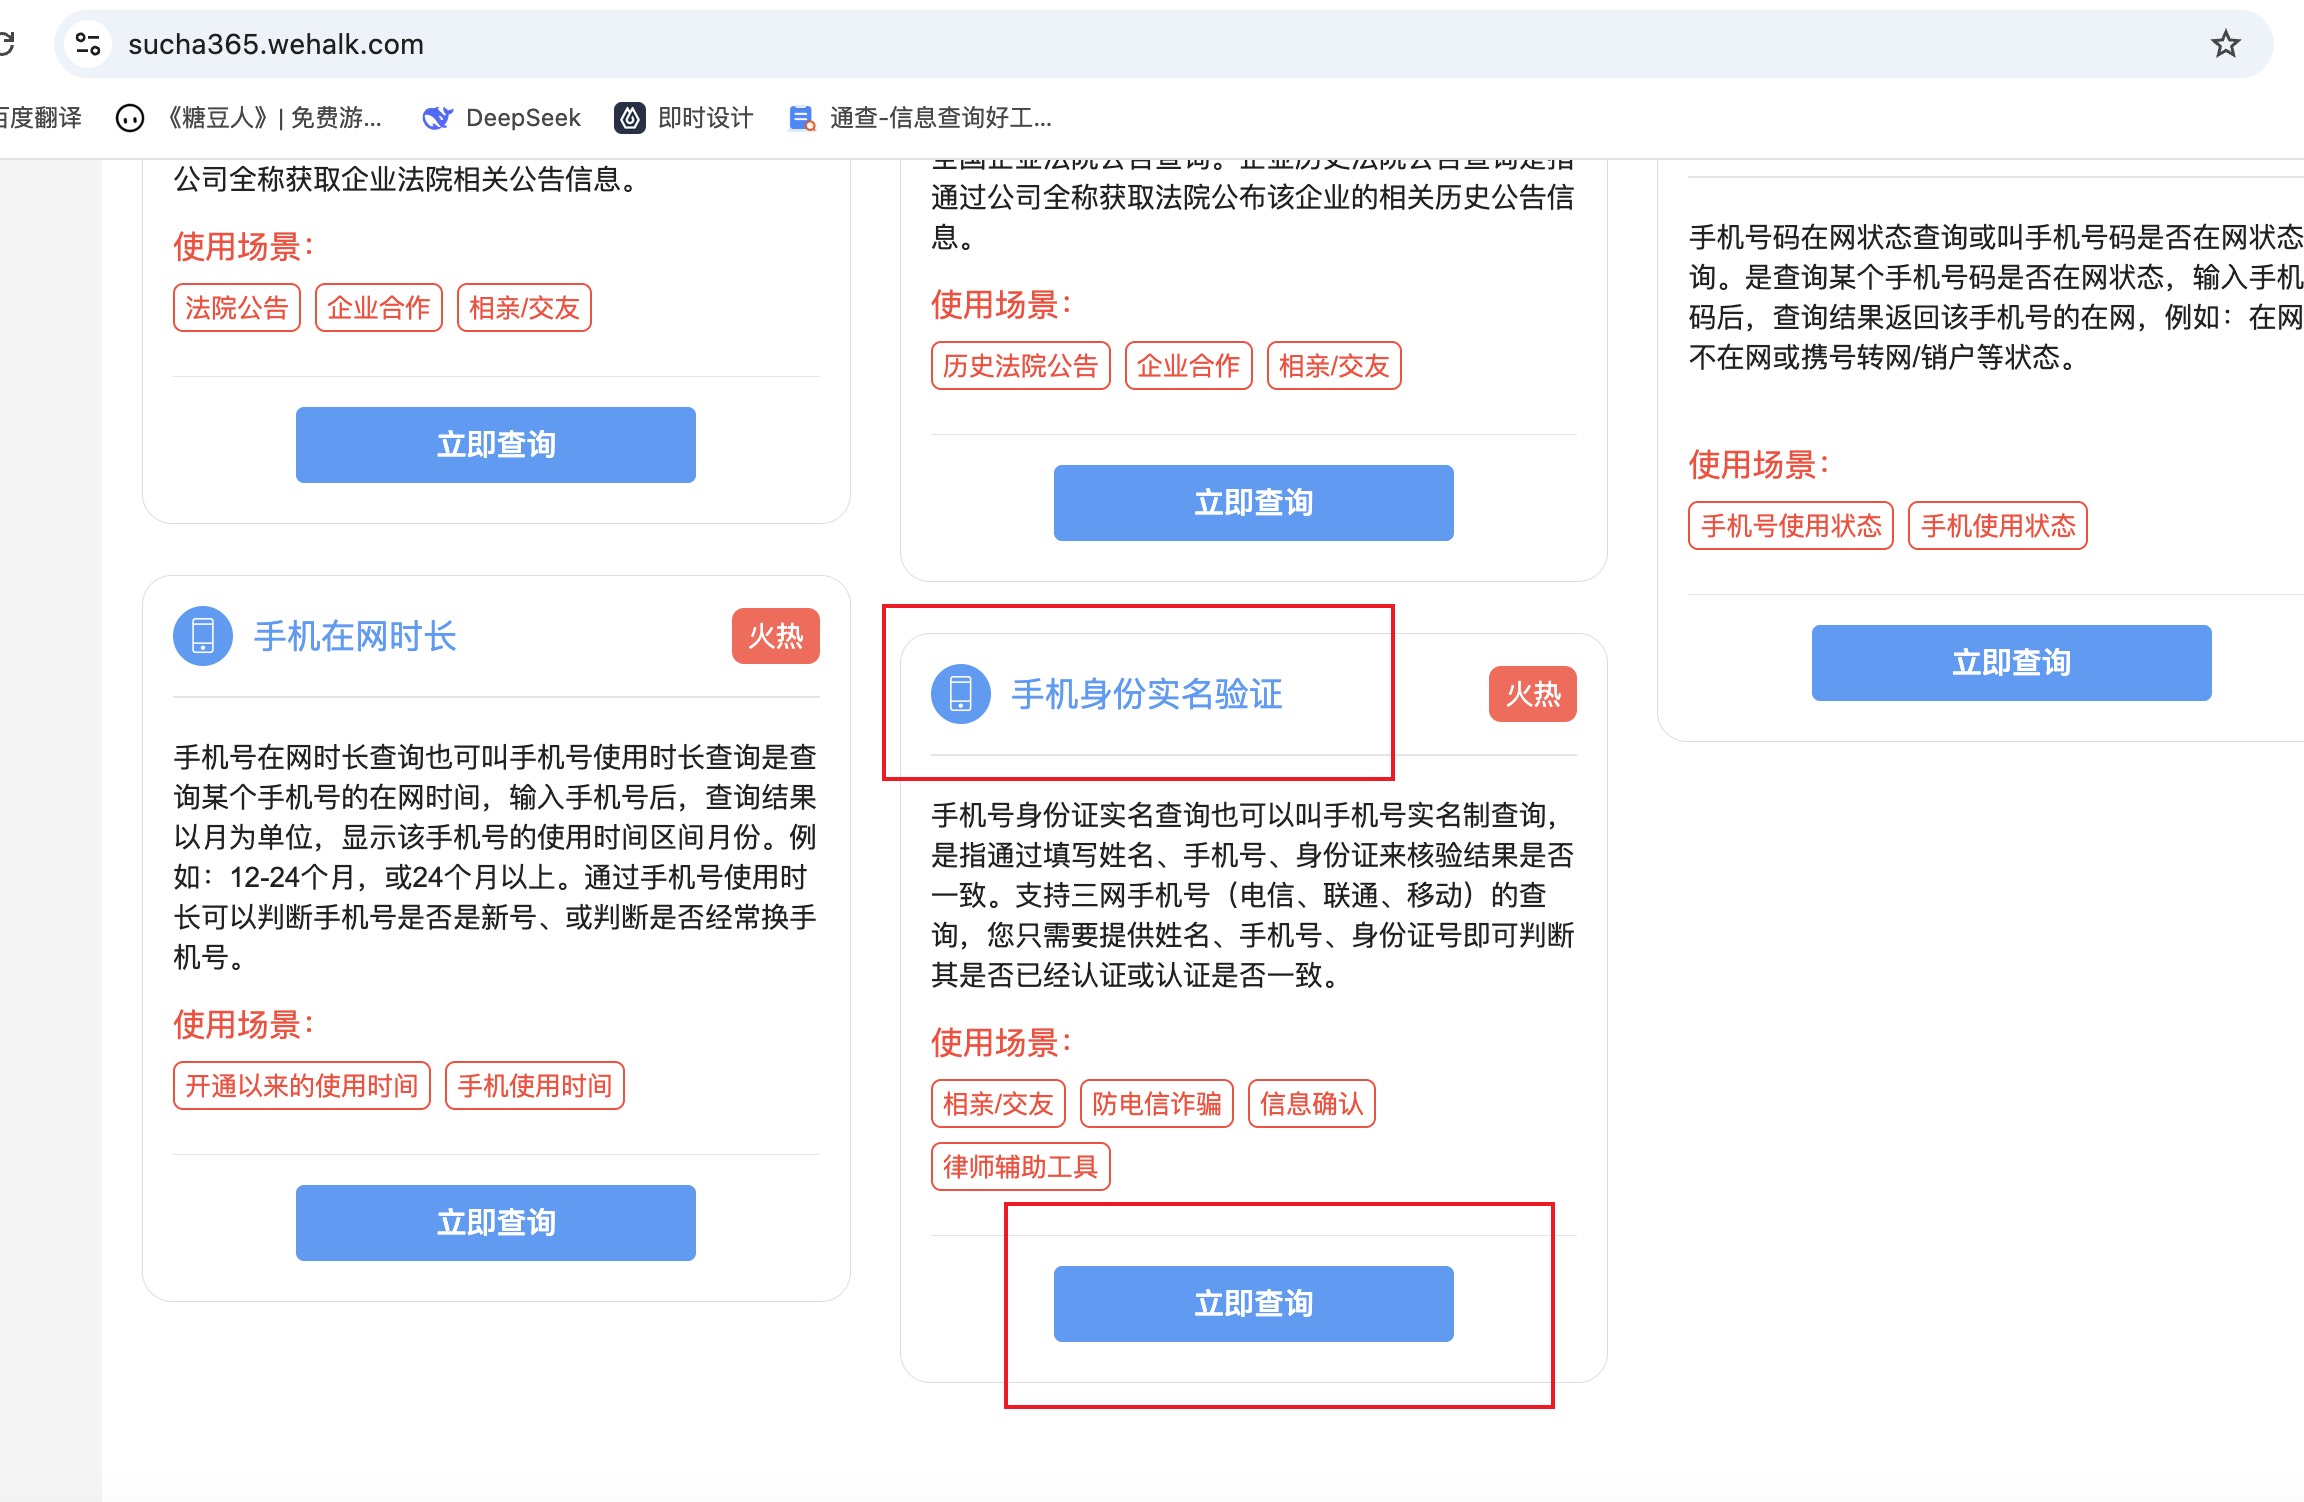Image resolution: width=2304 pixels, height=1502 pixels.
Task: Click 立即查询 under 法院公告 card
Action: 496,445
